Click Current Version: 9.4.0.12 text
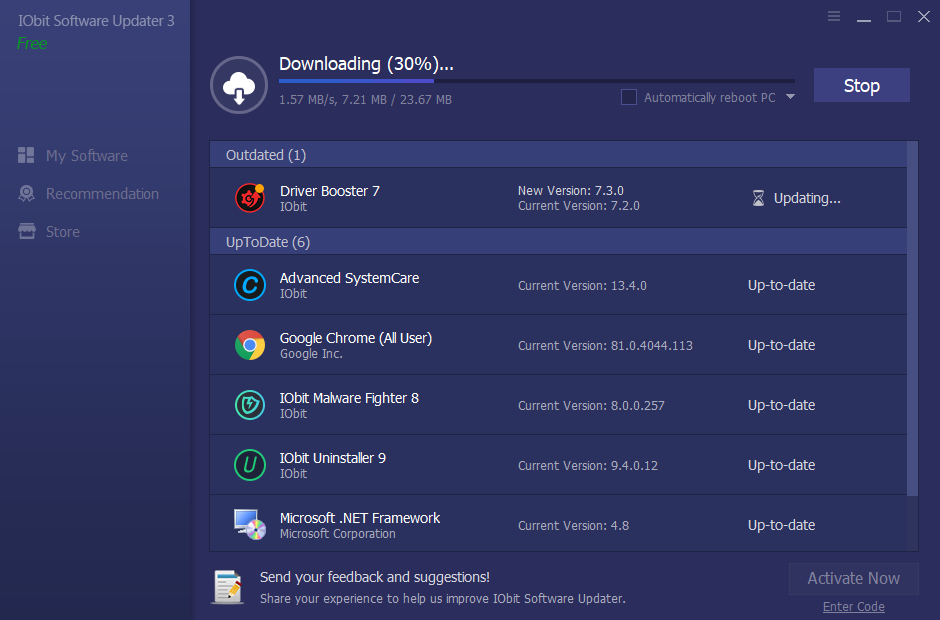 click(x=588, y=465)
